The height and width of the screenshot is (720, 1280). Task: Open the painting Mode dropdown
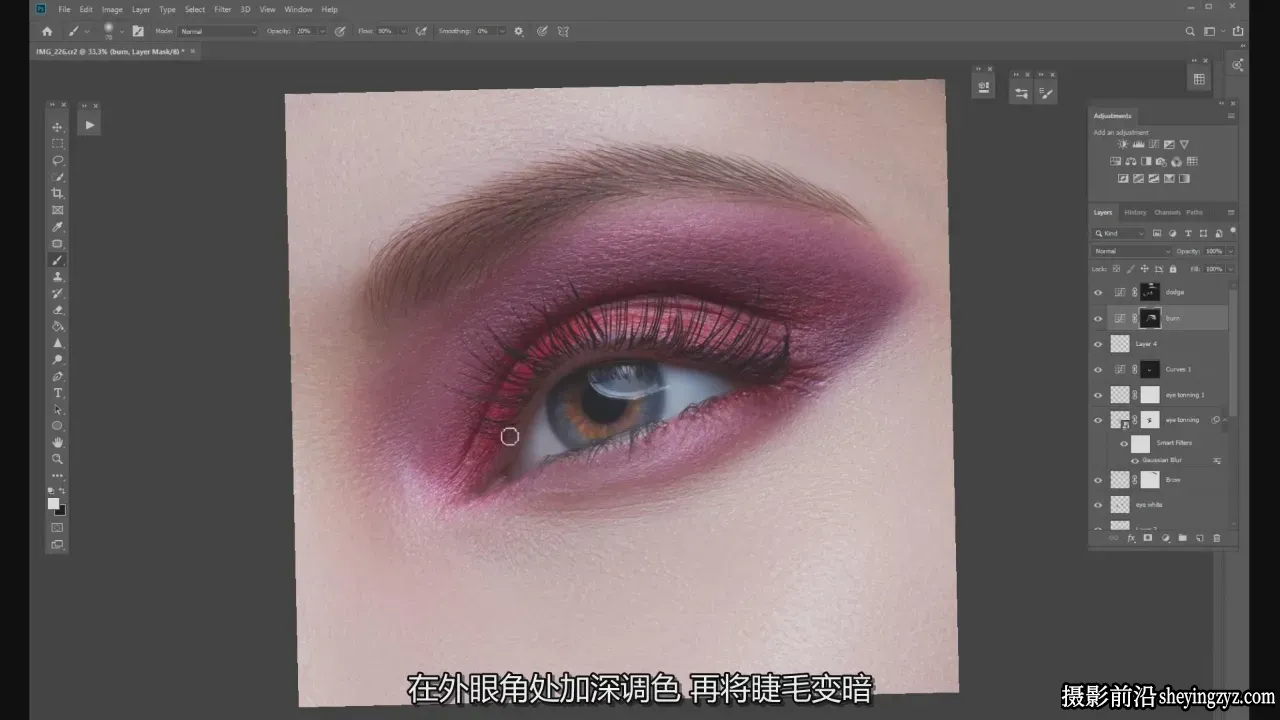pyautogui.click(x=218, y=31)
